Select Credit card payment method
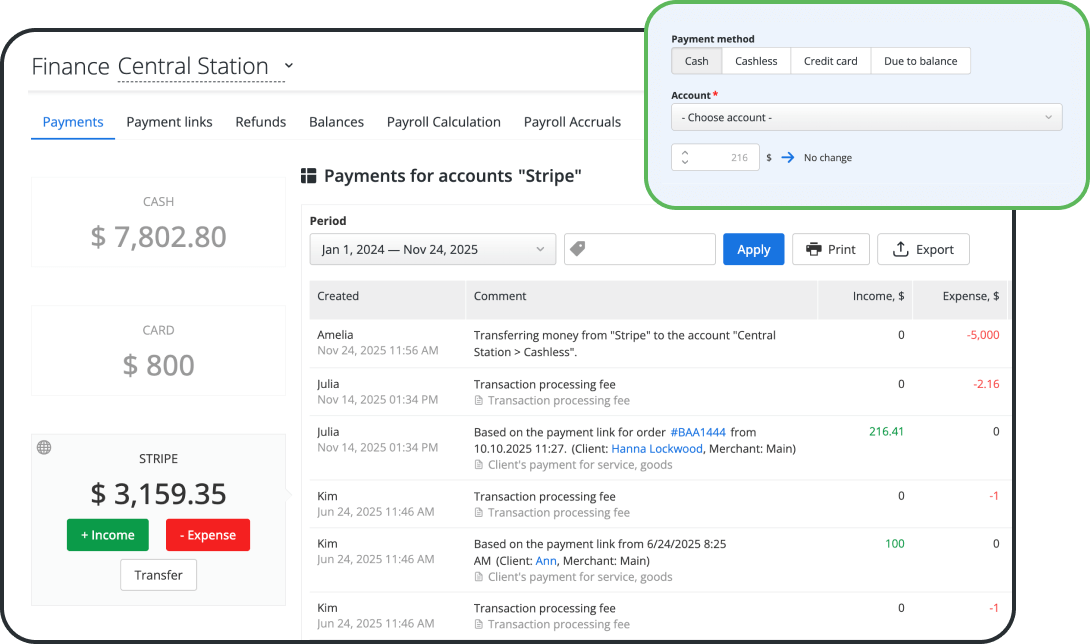The height and width of the screenshot is (644, 1092). click(830, 61)
